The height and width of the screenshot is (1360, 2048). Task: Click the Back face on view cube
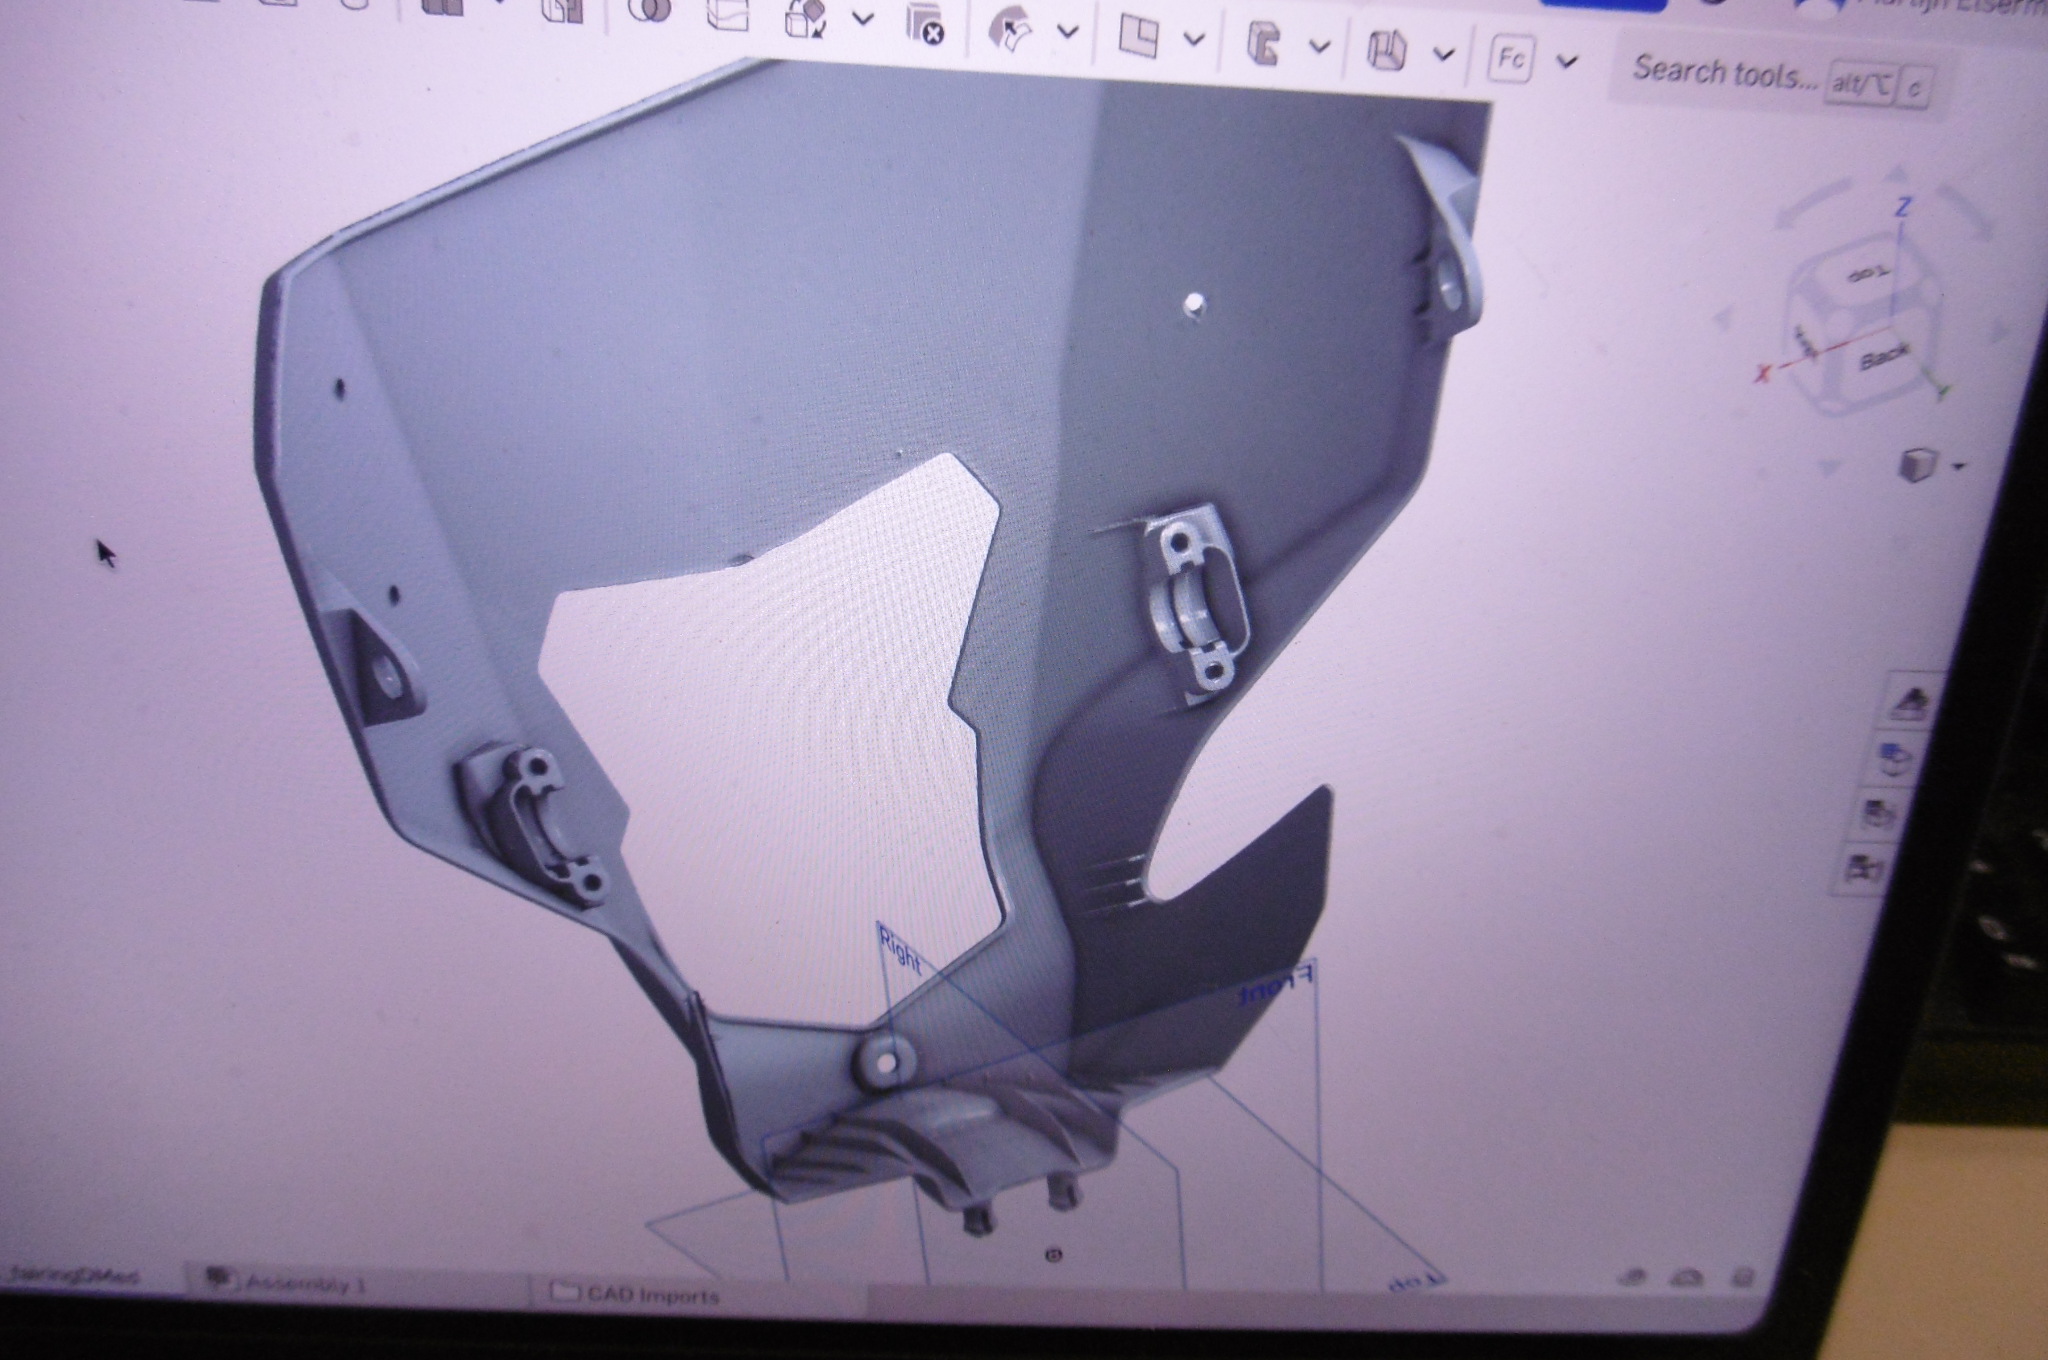1883,357
